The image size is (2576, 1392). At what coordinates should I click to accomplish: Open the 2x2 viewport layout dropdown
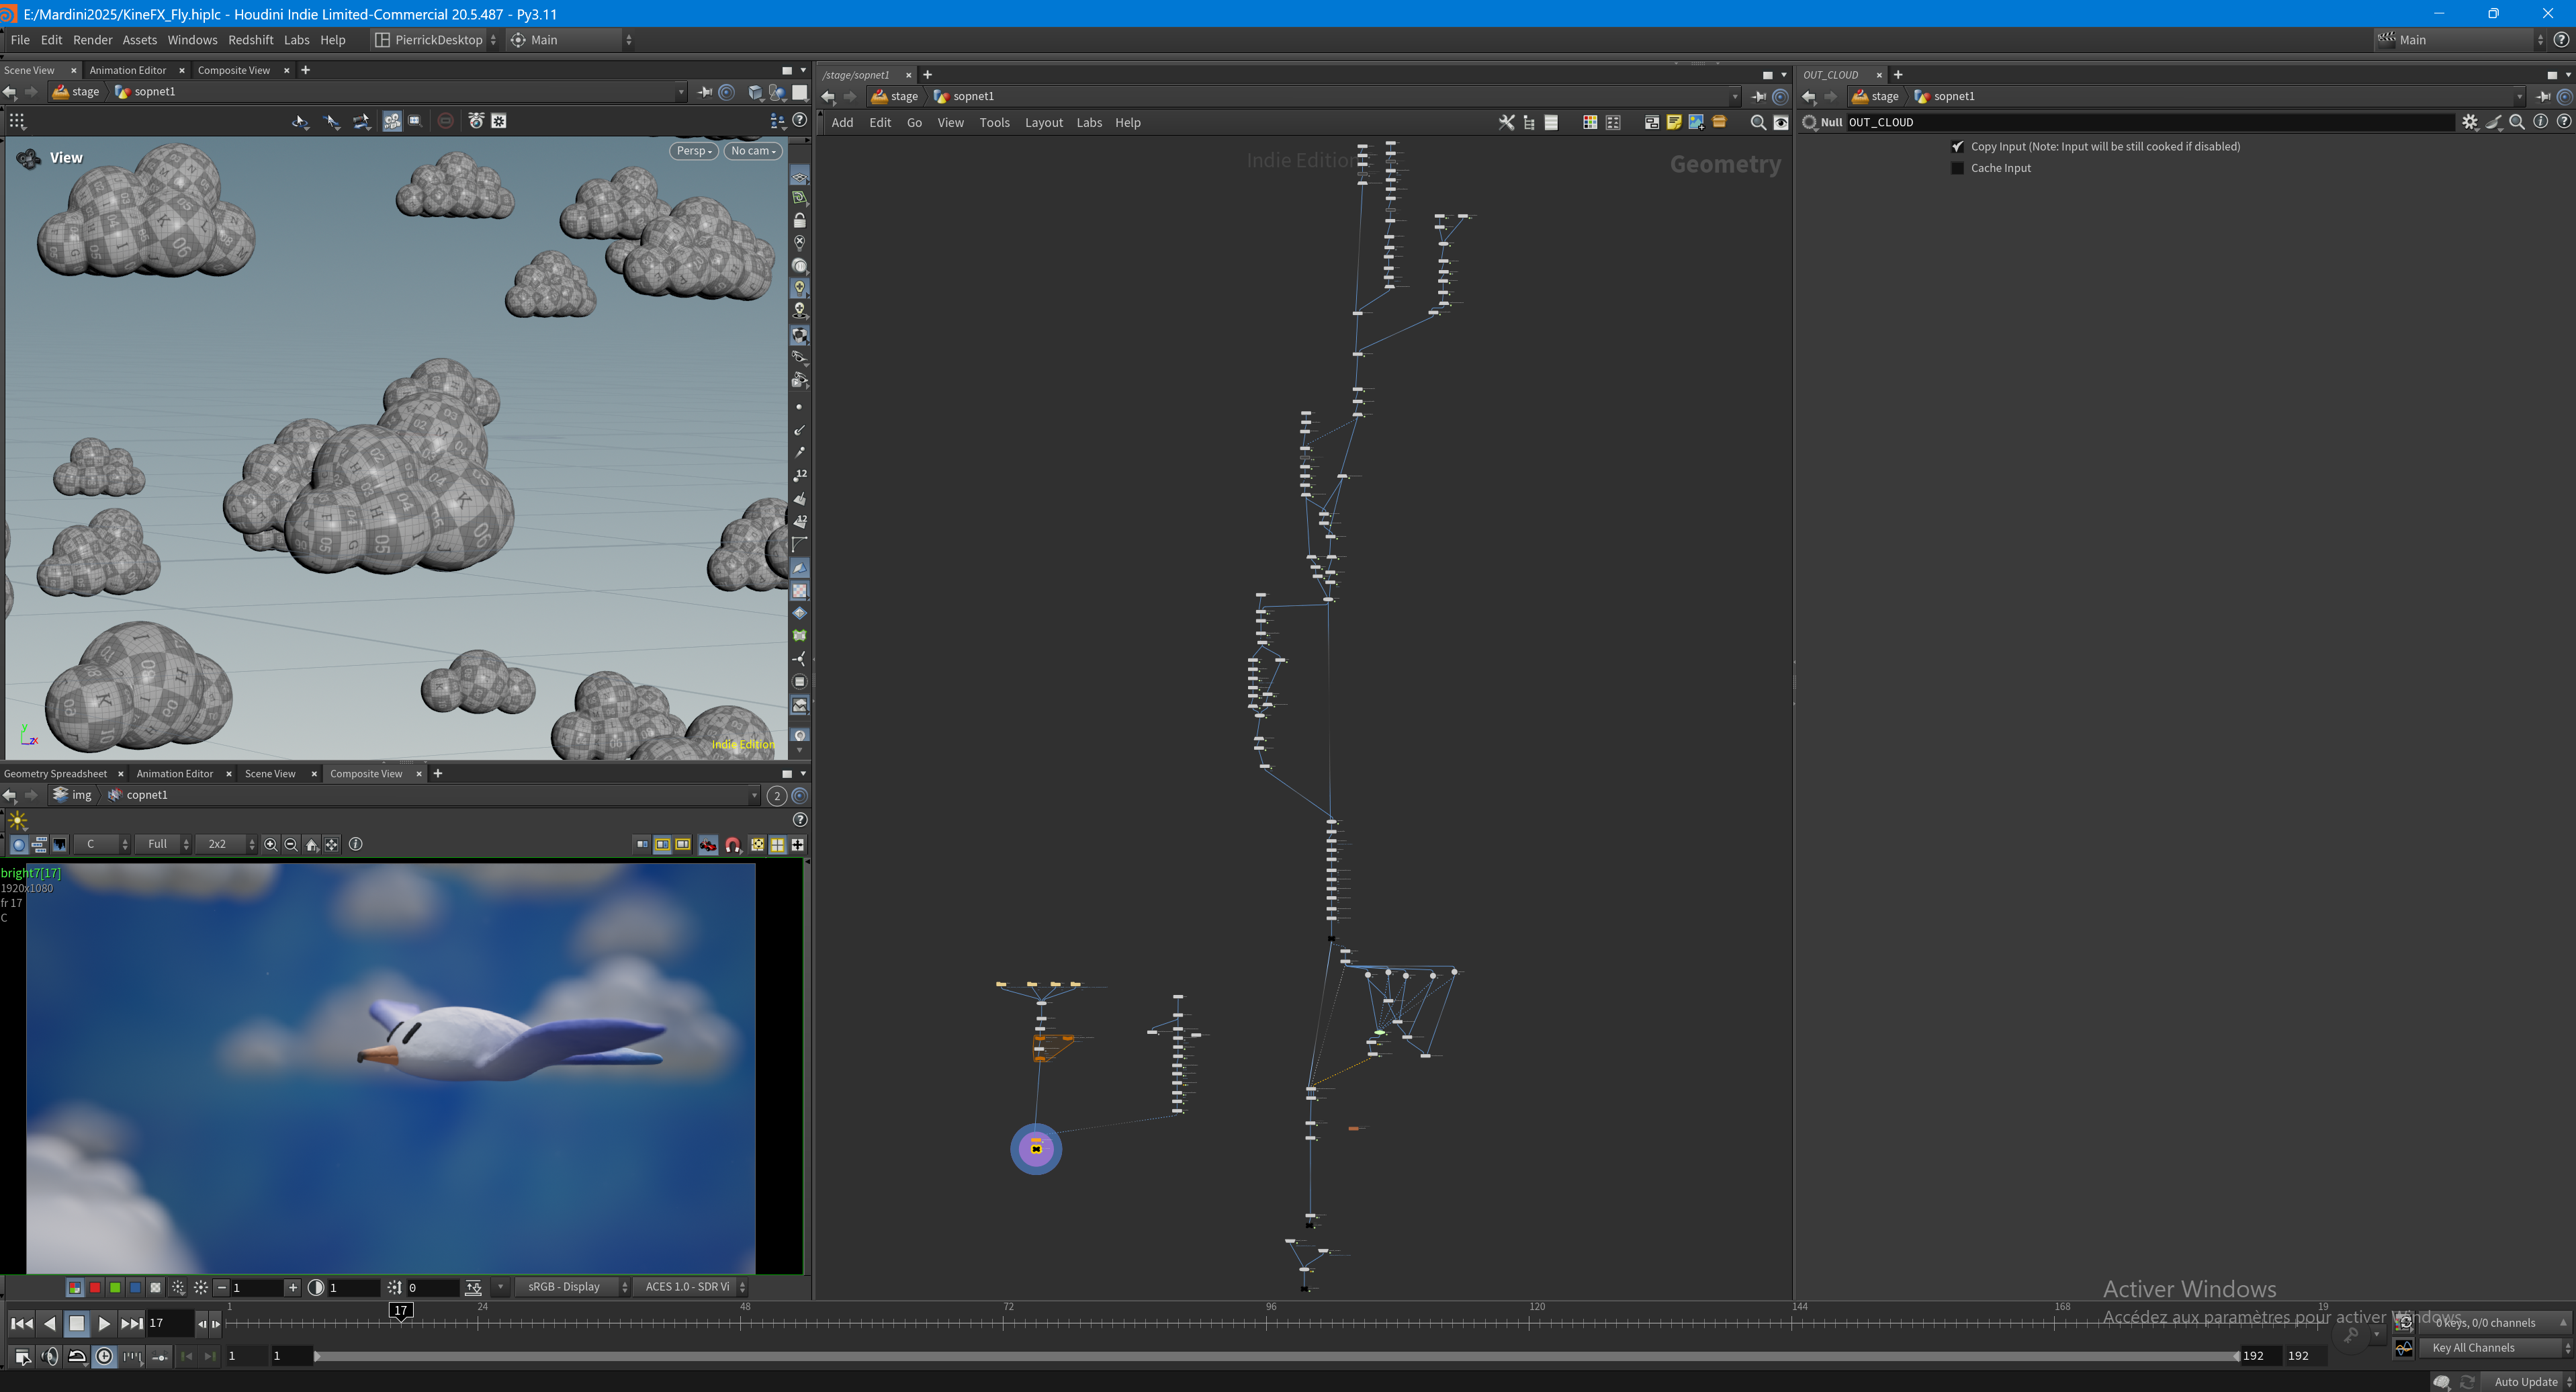click(x=226, y=844)
